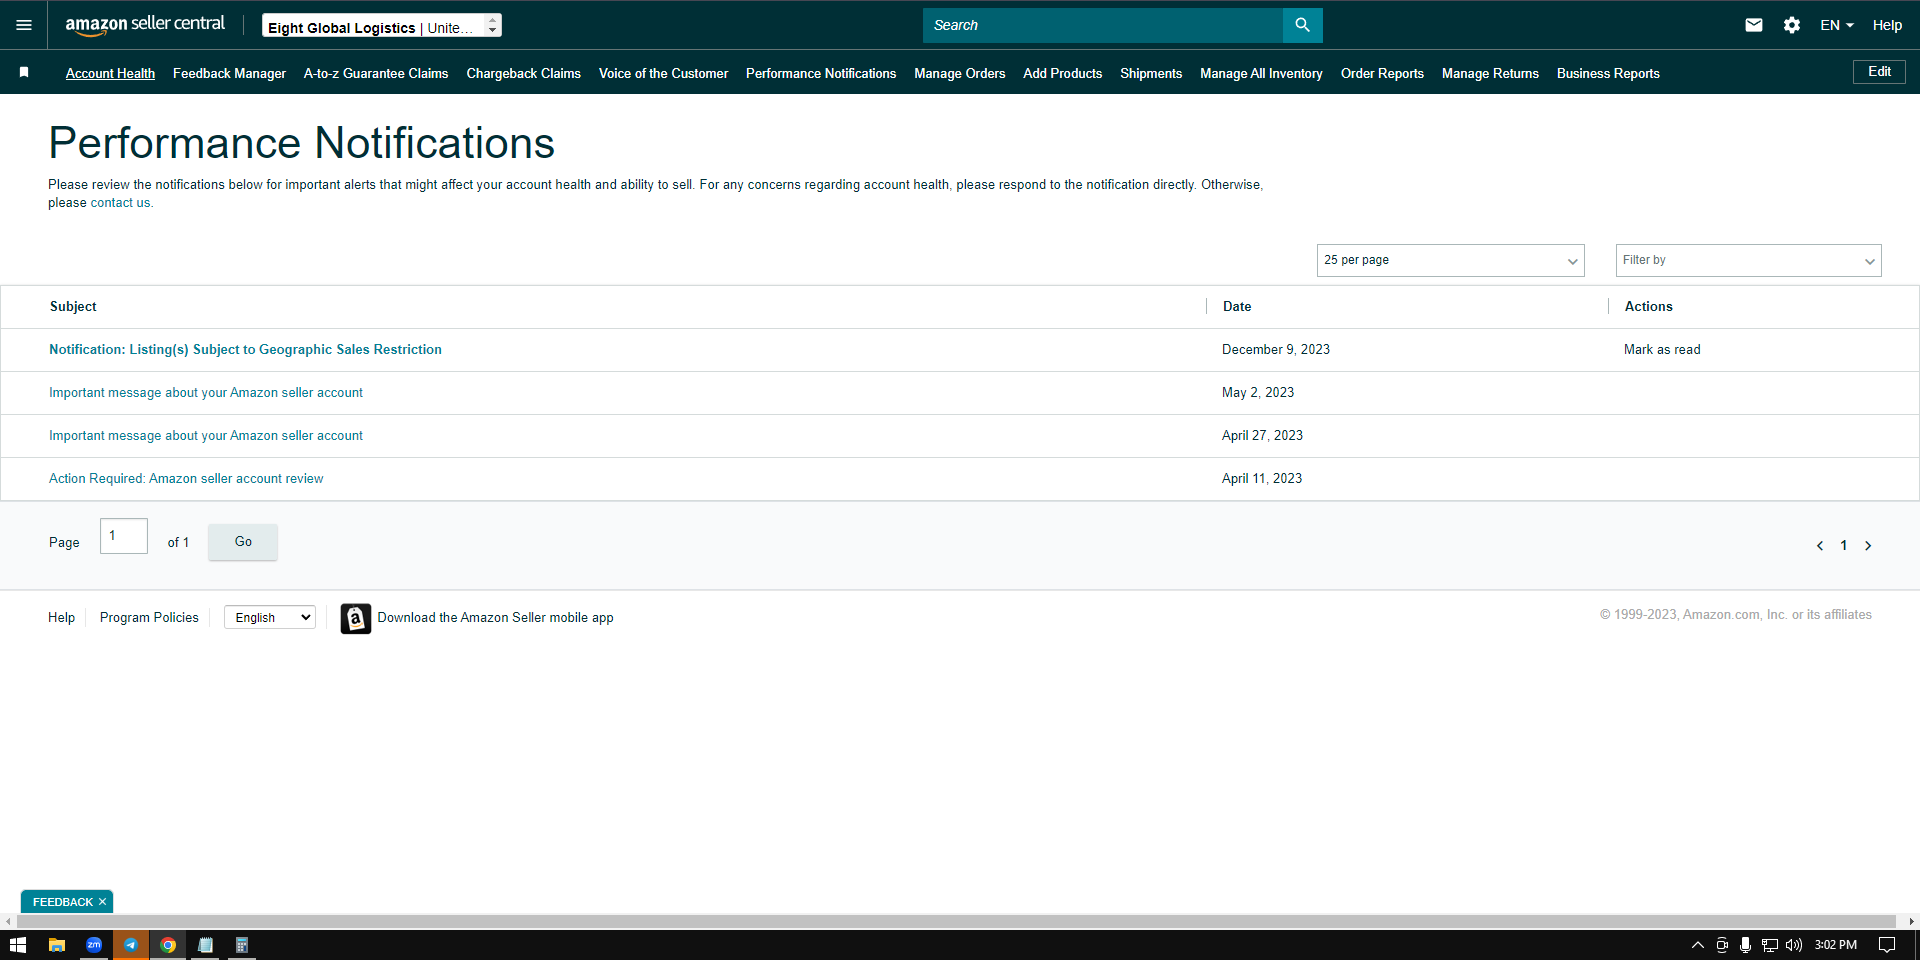The image size is (1920, 960).
Task: Open A-to-z Guarantee Claims
Action: pos(376,73)
